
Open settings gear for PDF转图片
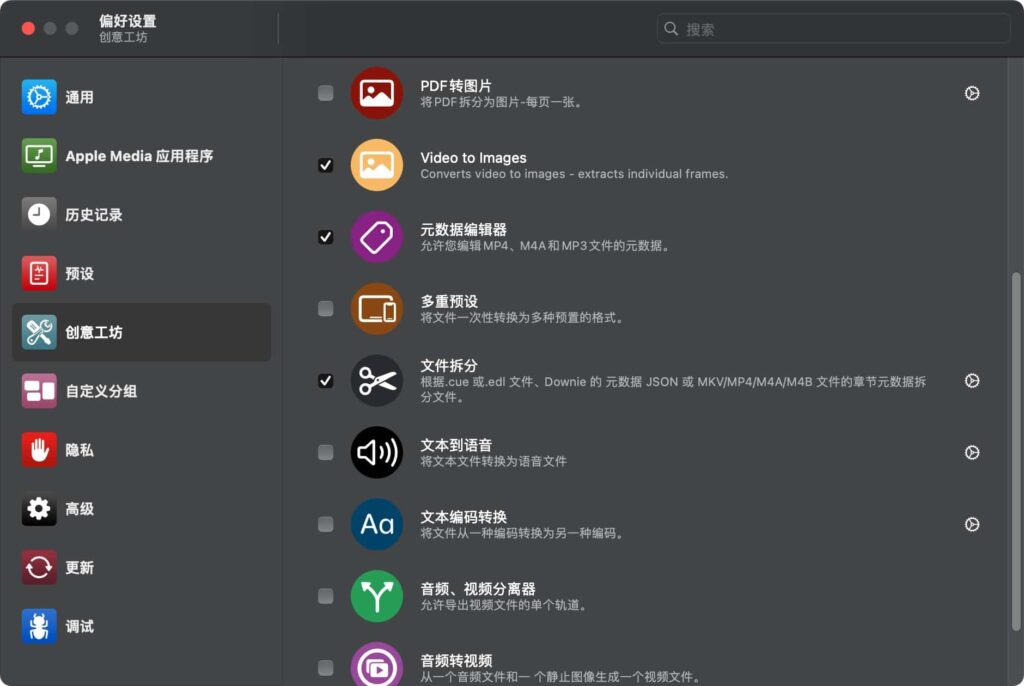coord(971,93)
